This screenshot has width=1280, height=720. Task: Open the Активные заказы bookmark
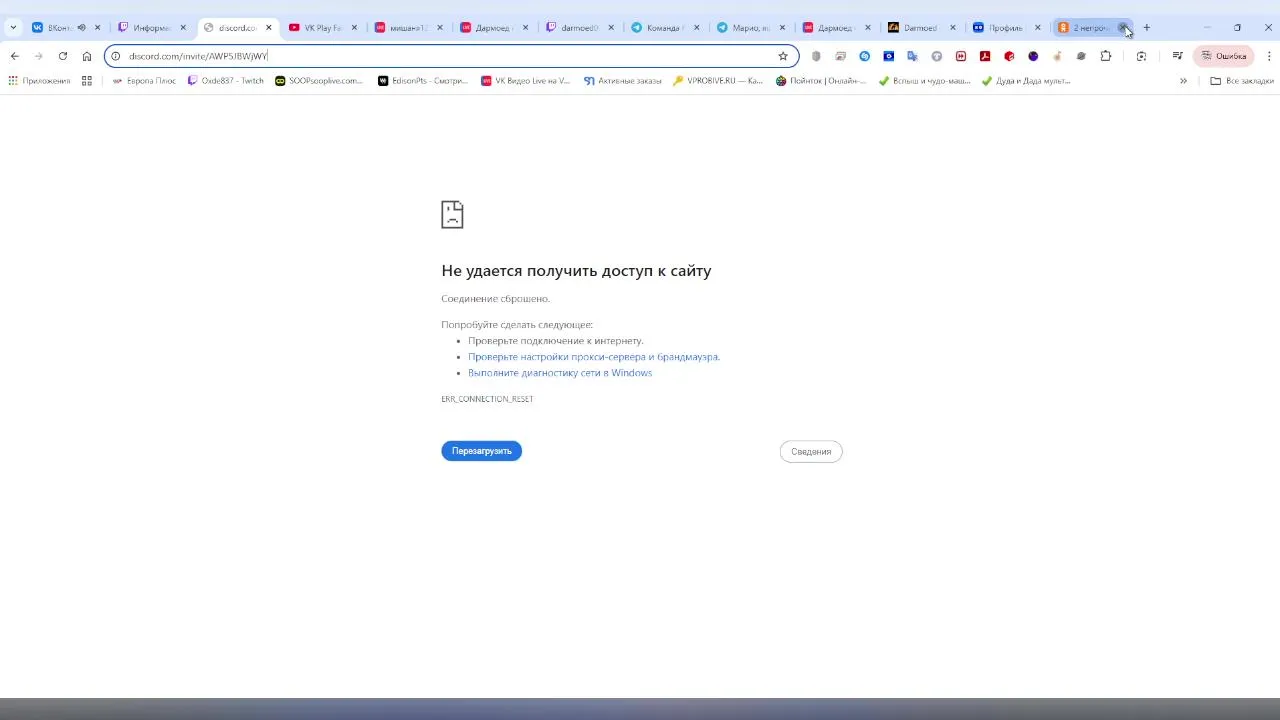point(622,81)
